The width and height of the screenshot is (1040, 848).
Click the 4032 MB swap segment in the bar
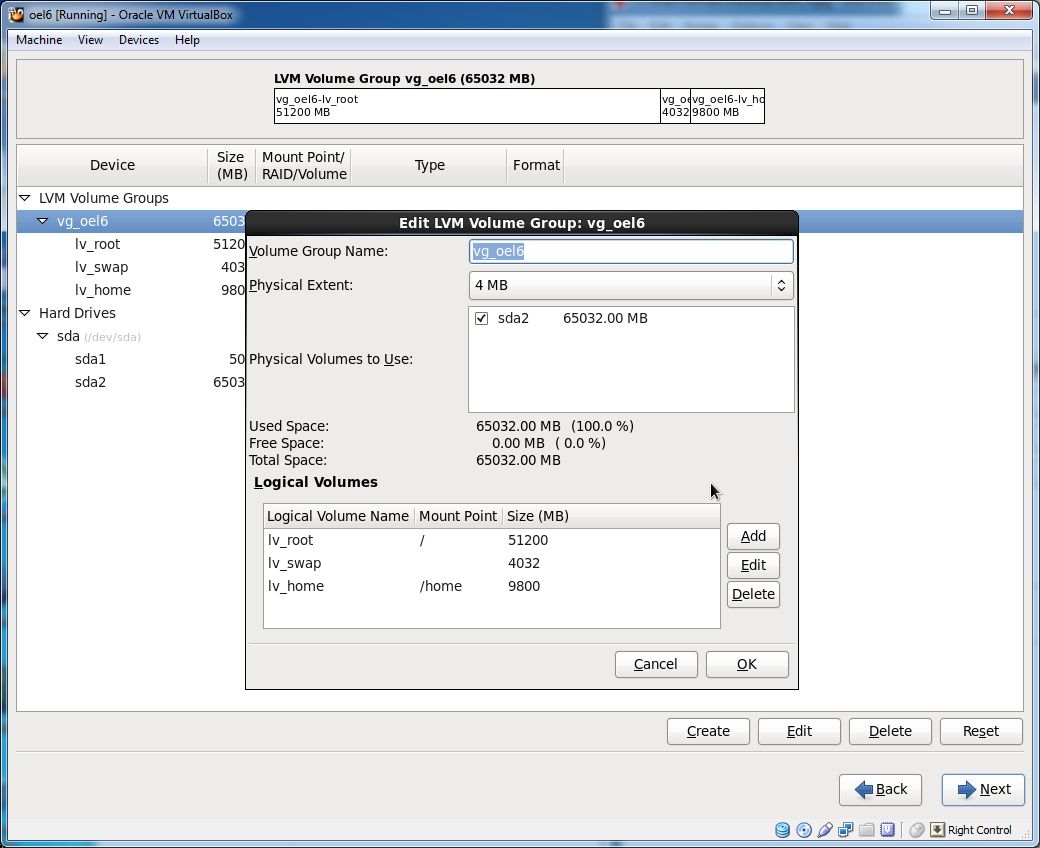pyautogui.click(x=675, y=105)
